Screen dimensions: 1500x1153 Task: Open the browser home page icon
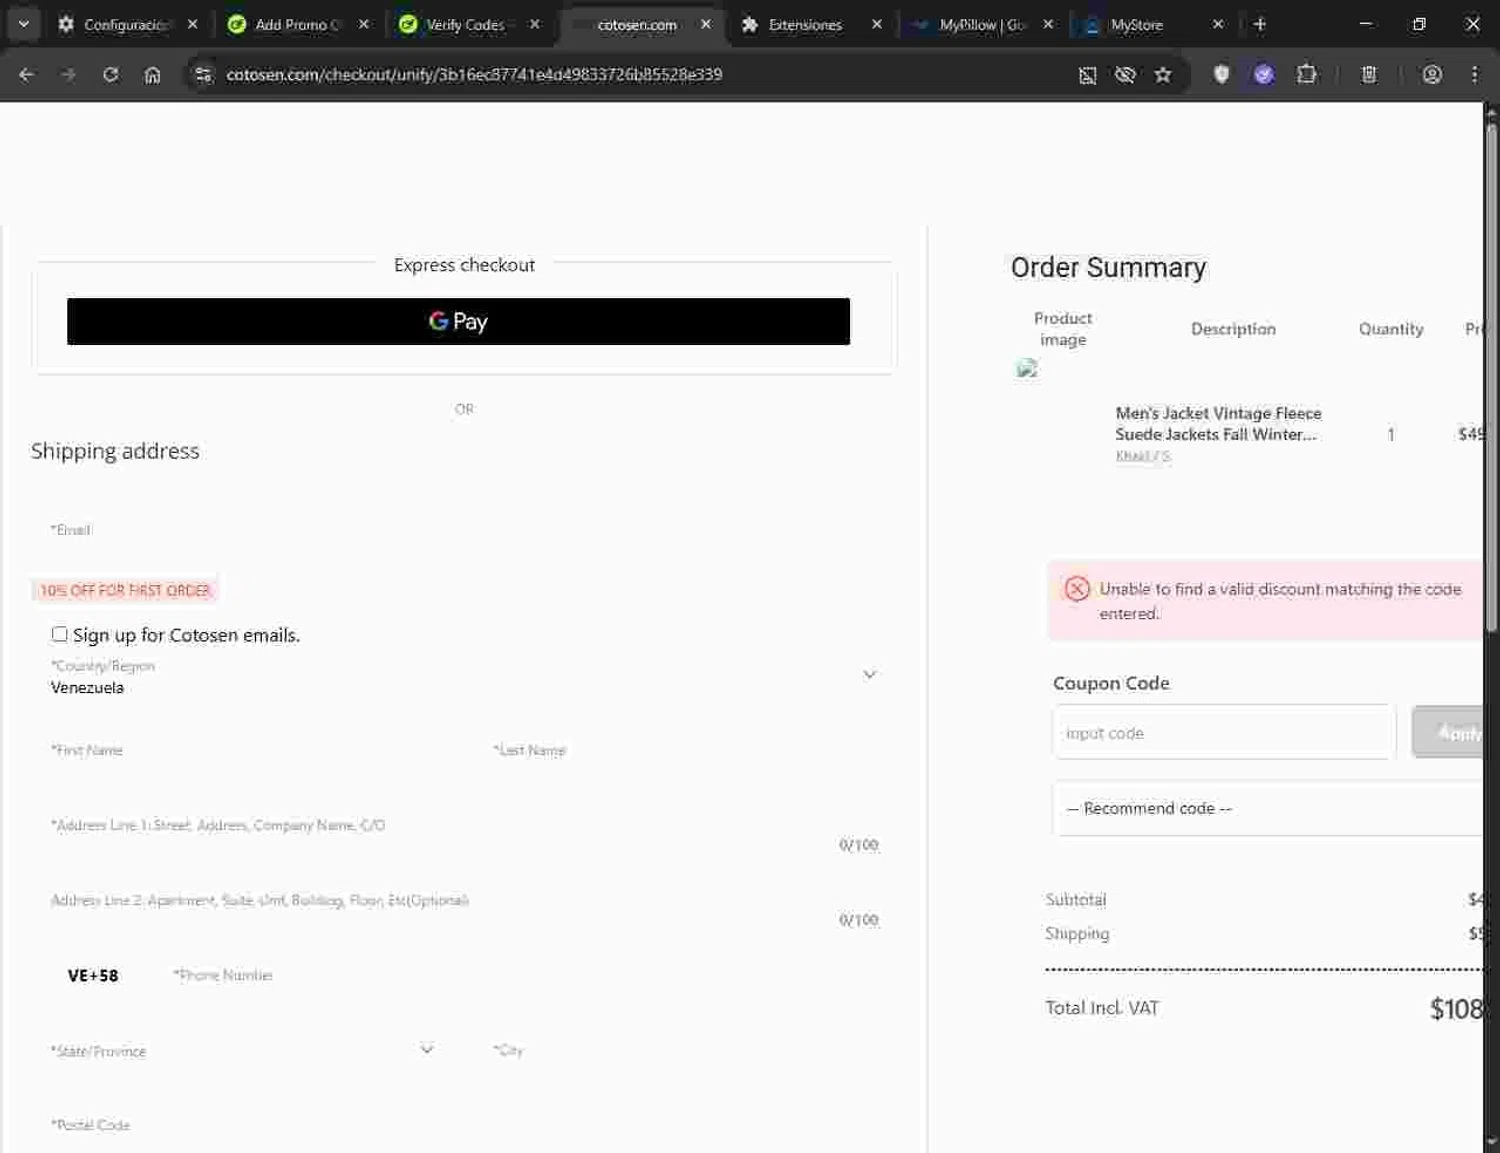tap(152, 74)
